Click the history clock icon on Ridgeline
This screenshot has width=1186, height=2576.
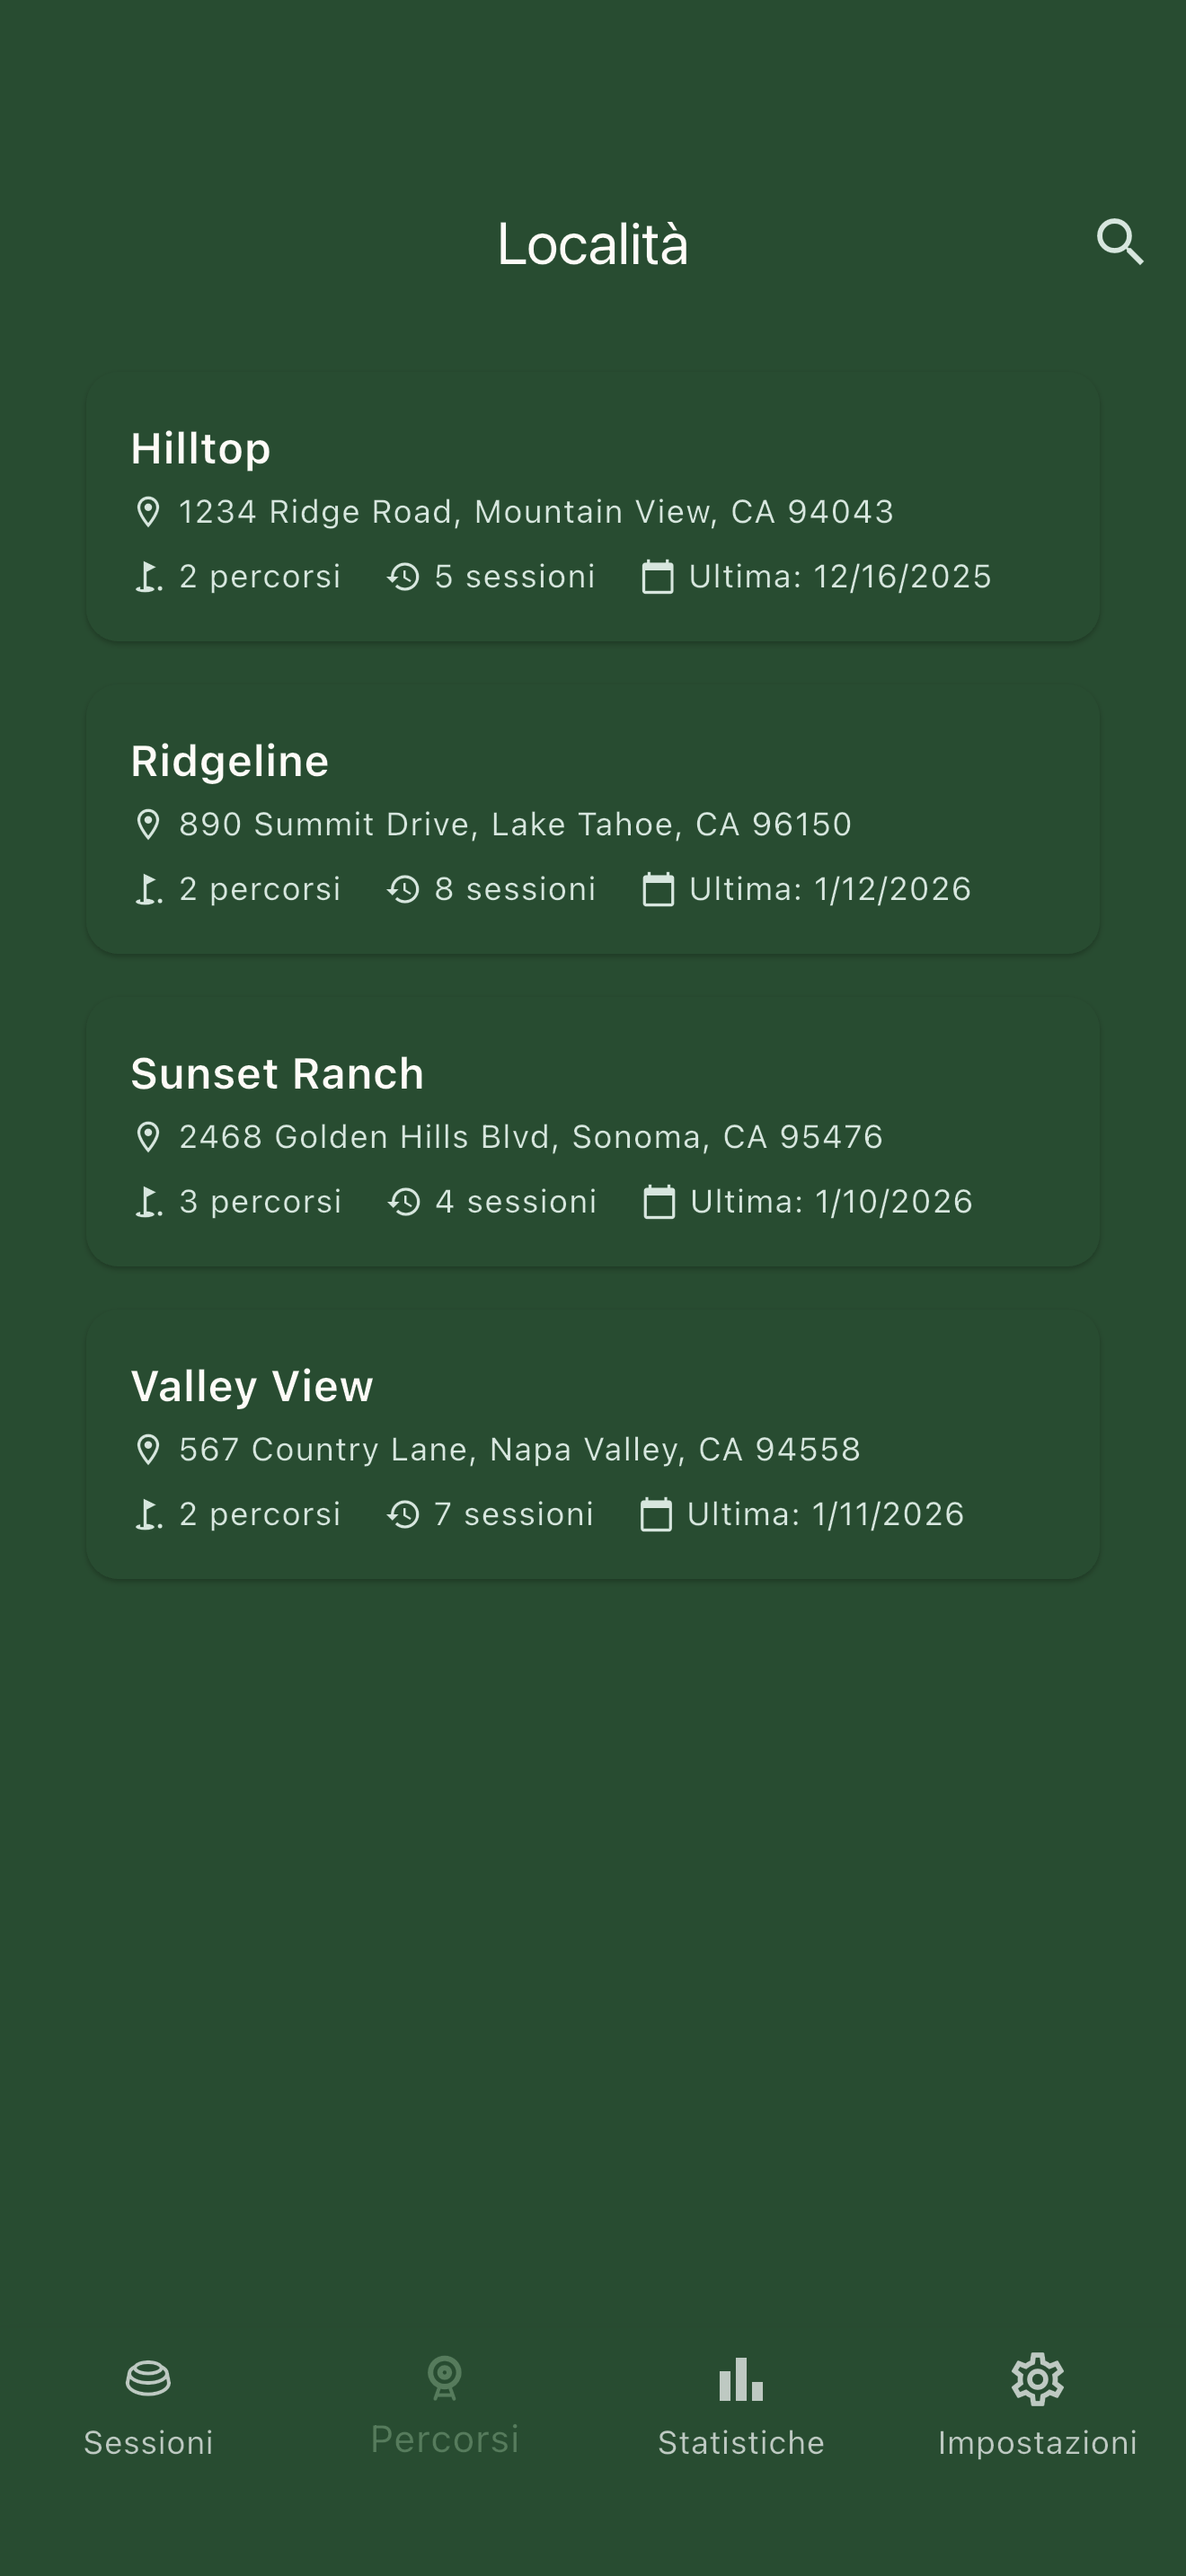pos(403,889)
